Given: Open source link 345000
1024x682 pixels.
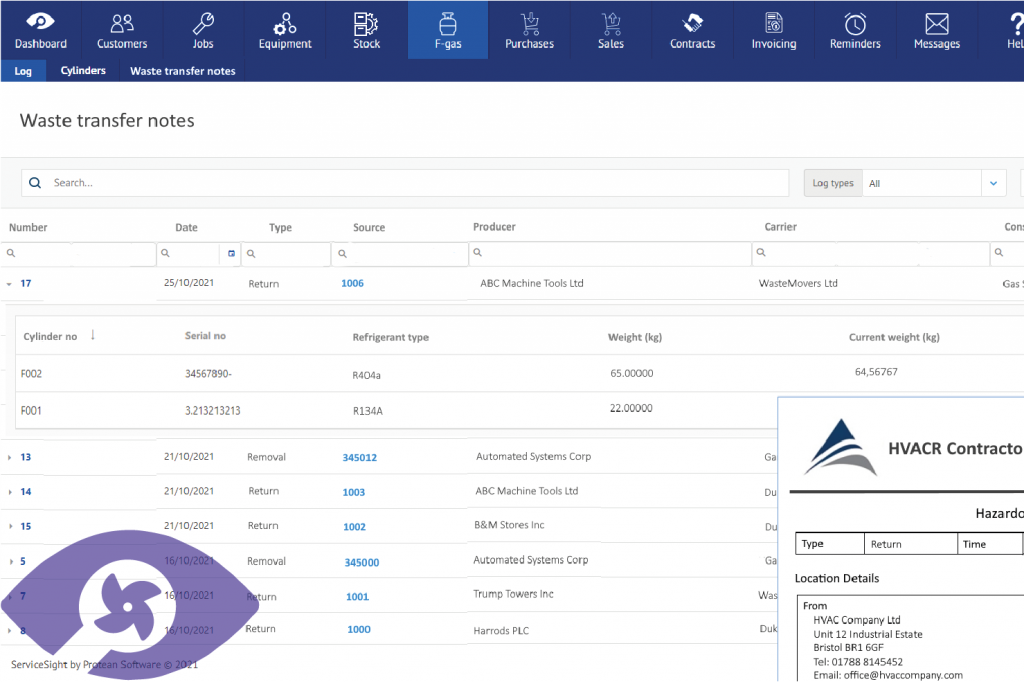Looking at the screenshot, I should (362, 562).
